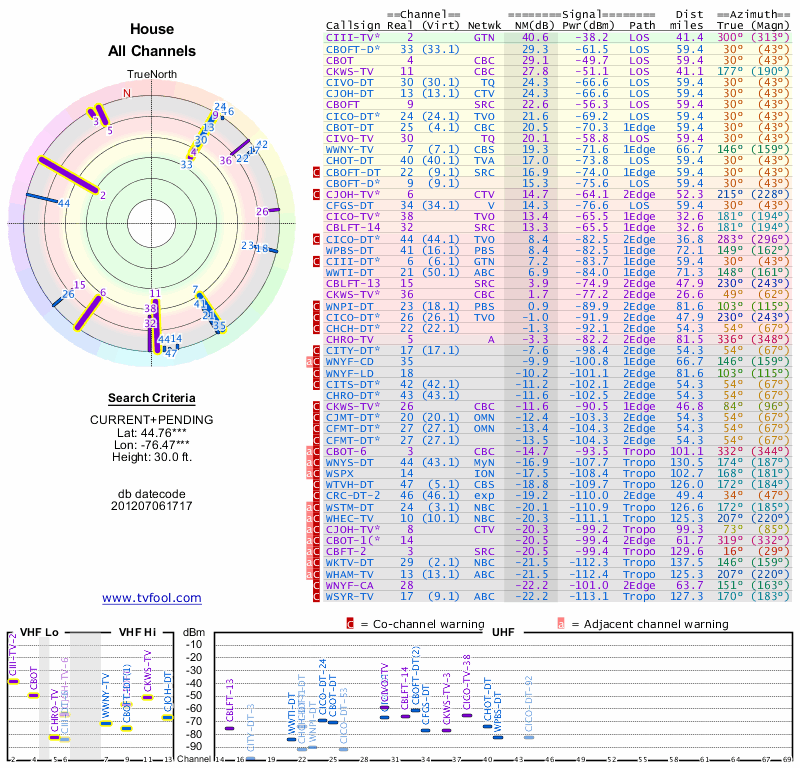Click the Search Criteria heading
Viewport: 800px width, 768px height.
(151, 398)
